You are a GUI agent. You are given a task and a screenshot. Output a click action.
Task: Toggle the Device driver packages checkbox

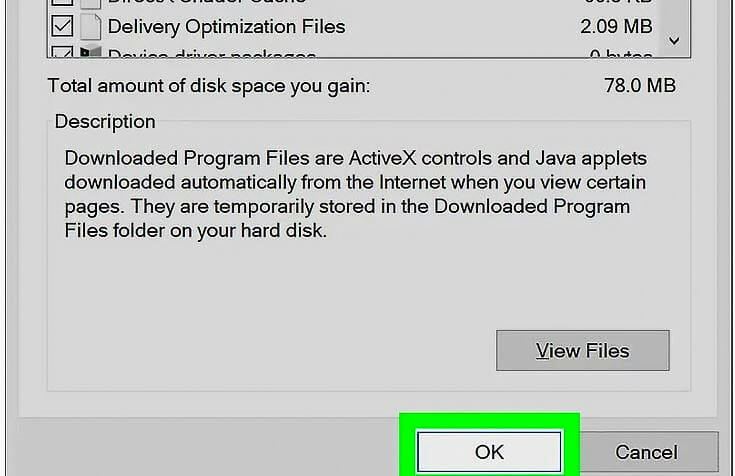coord(62,52)
